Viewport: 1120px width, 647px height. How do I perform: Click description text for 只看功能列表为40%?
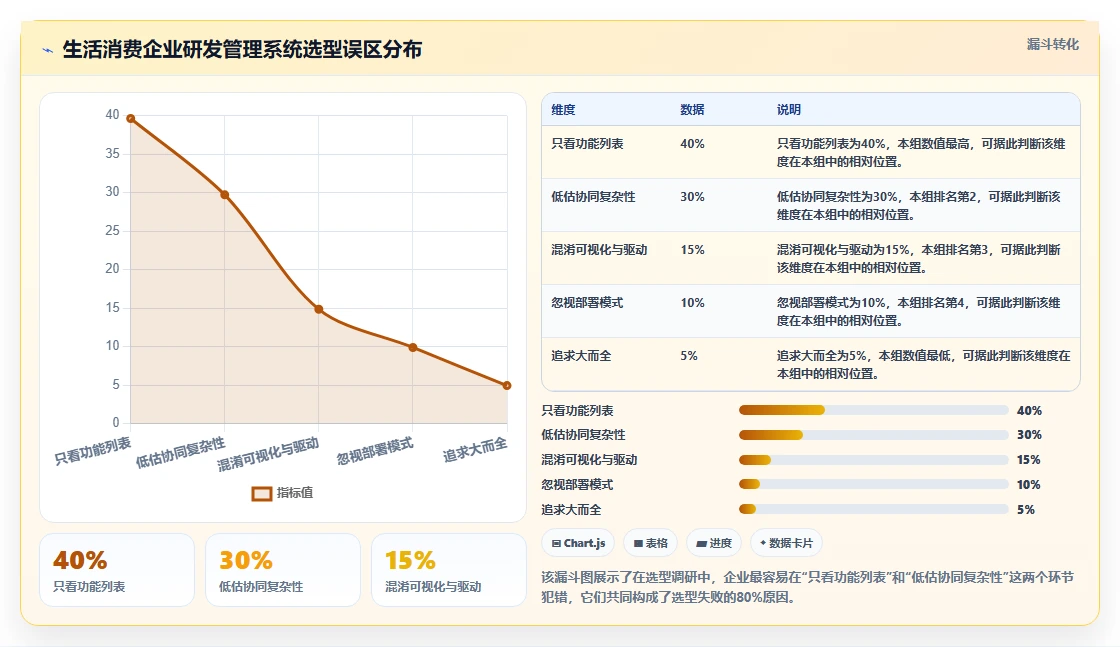tap(921, 152)
